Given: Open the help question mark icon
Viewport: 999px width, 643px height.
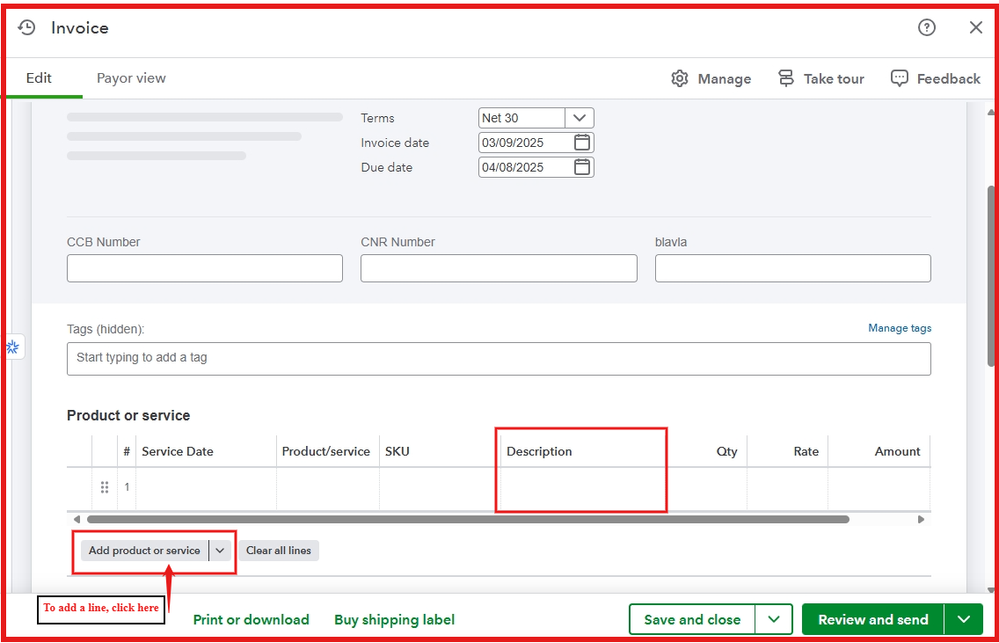Looking at the screenshot, I should pyautogui.click(x=926, y=27).
